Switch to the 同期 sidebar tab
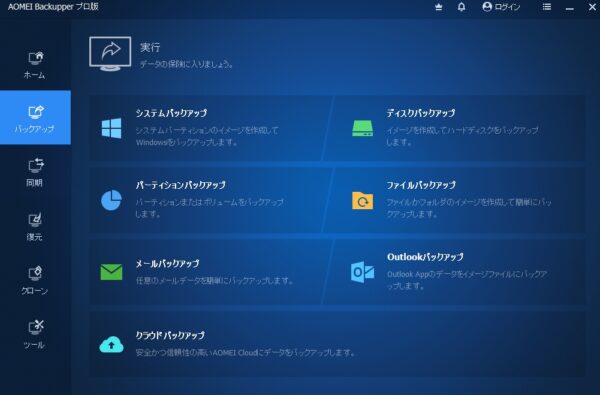Screen dimensions: 600x395 point(35,172)
